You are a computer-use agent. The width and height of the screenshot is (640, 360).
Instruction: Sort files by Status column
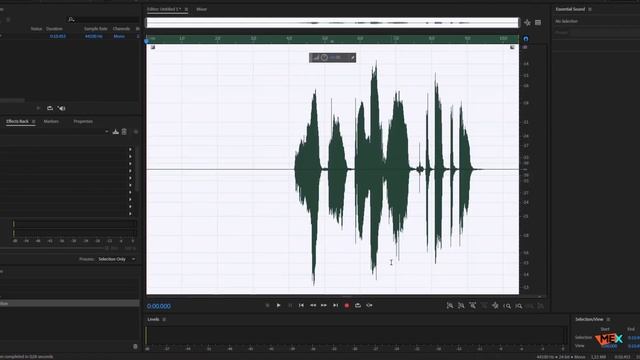coord(36,29)
